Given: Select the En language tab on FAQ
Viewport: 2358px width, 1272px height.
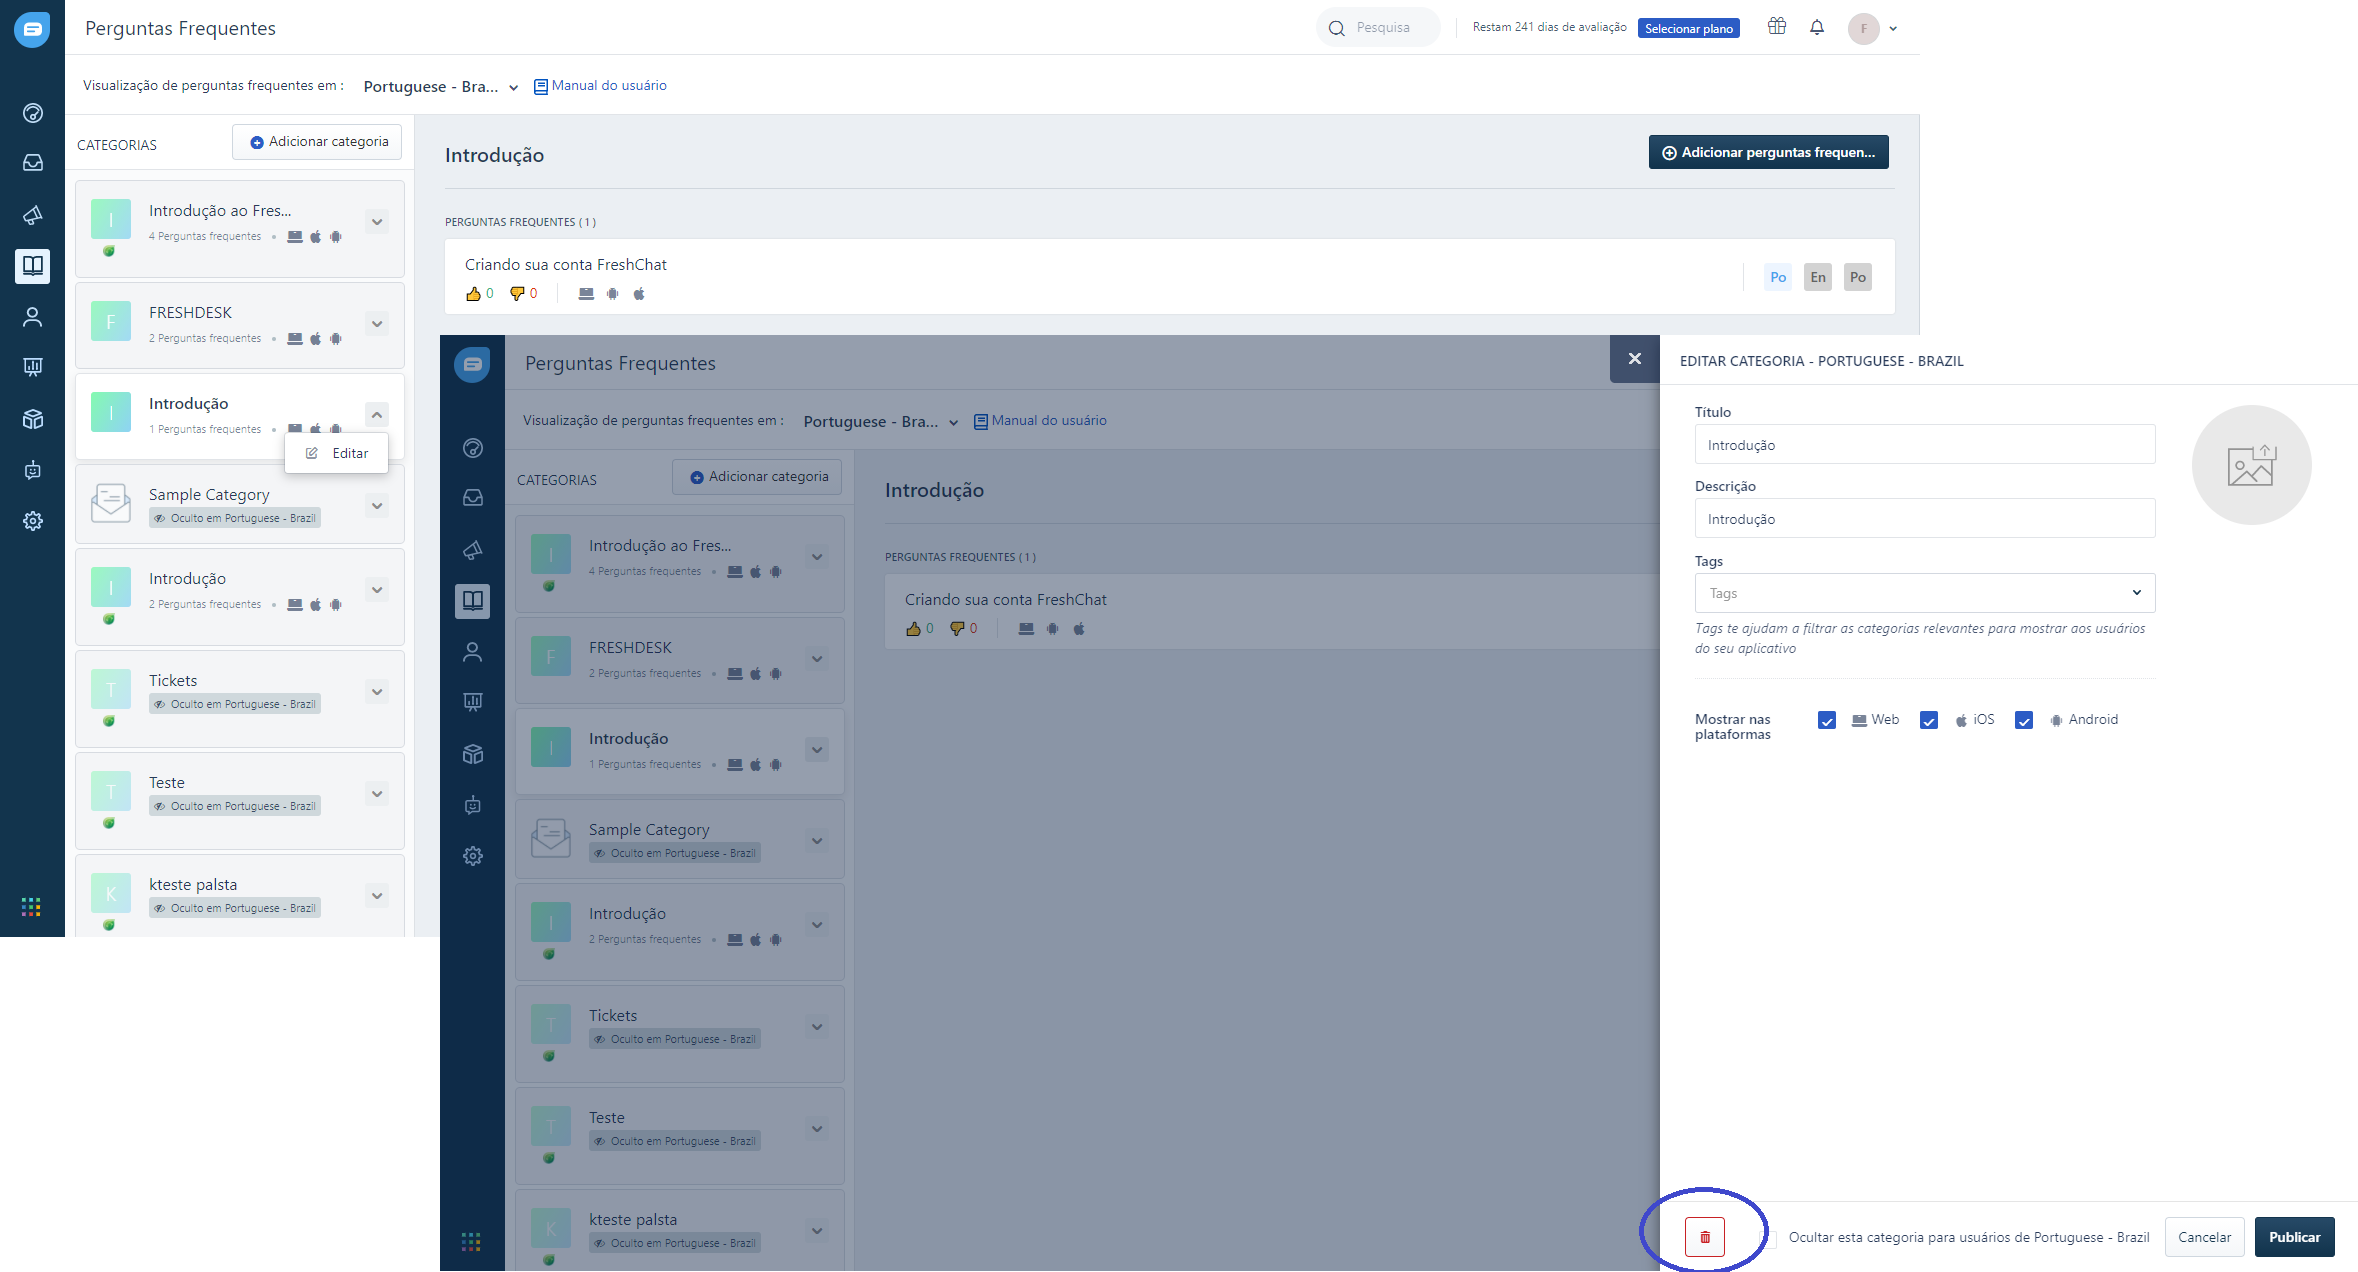Looking at the screenshot, I should tap(1817, 277).
